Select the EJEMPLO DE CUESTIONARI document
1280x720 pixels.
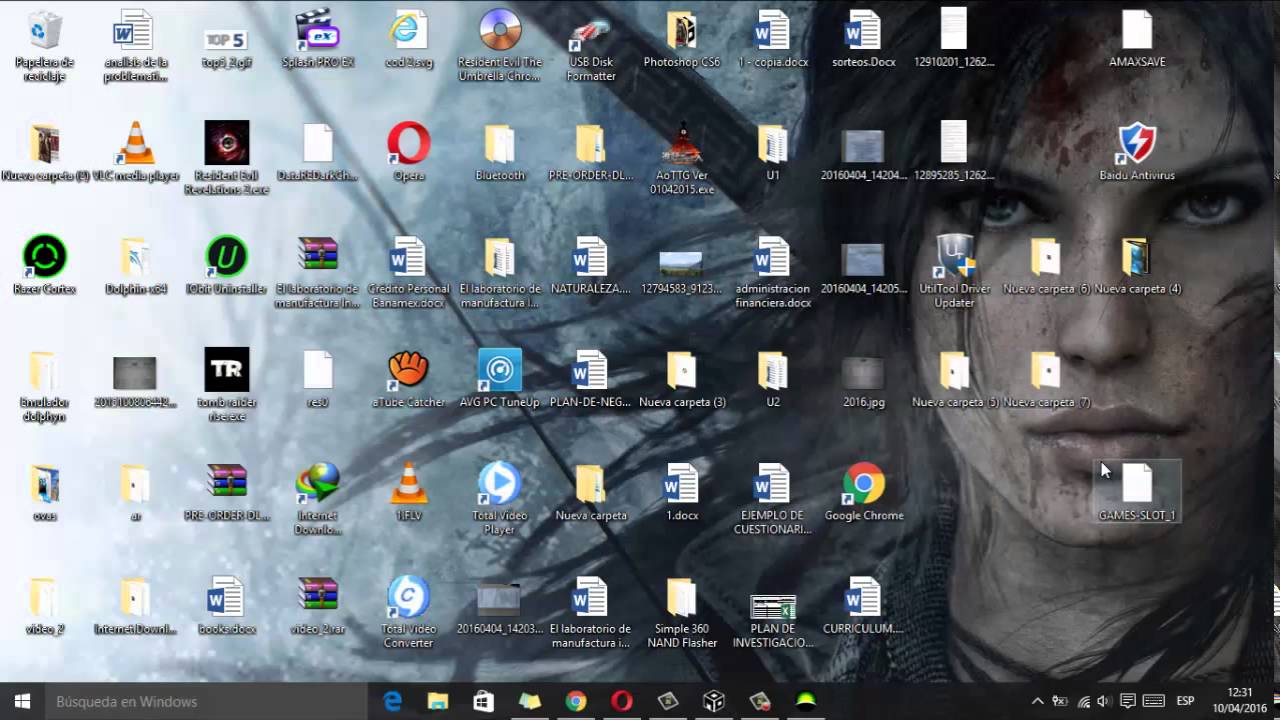773,499
